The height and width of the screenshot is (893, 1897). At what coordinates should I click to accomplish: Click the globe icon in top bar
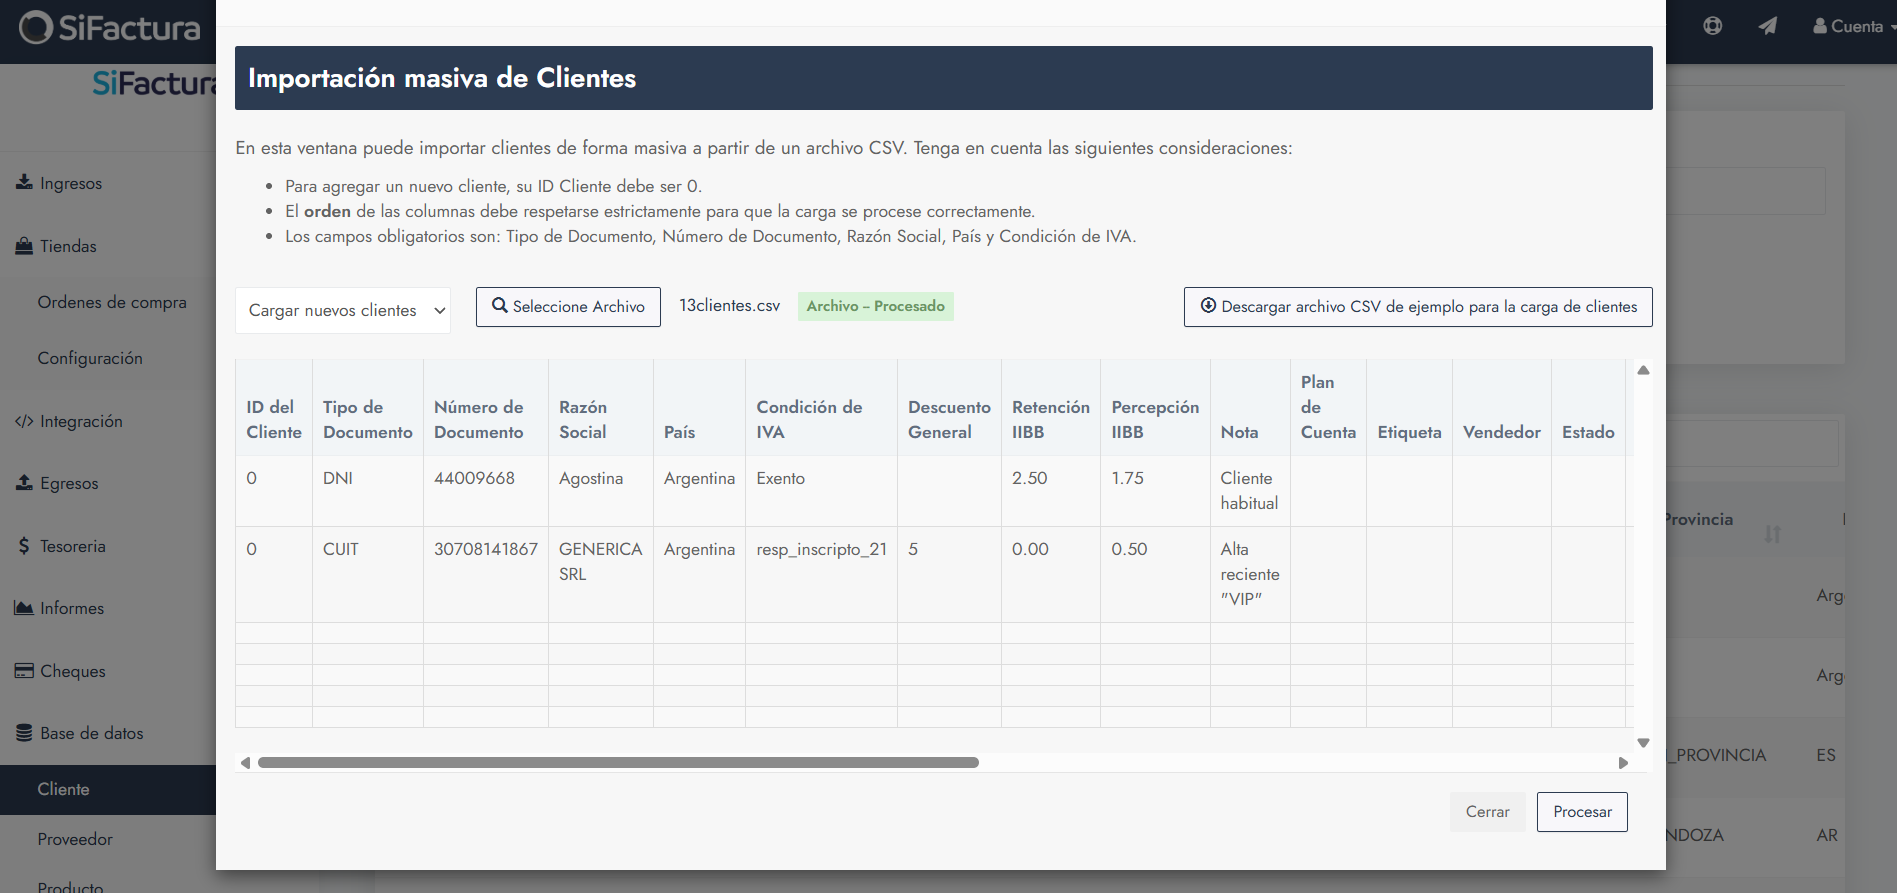[x=1713, y=26]
